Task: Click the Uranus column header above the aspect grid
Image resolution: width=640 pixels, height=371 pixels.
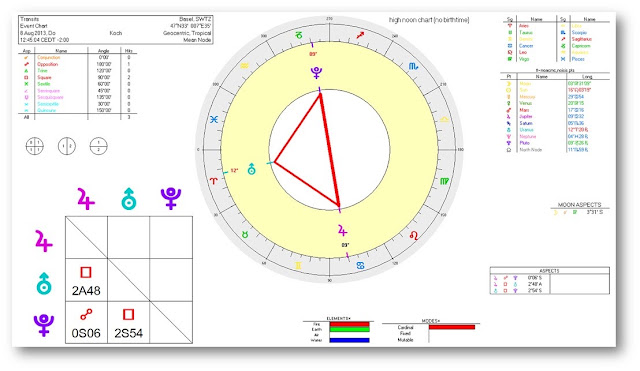Action: (129, 199)
